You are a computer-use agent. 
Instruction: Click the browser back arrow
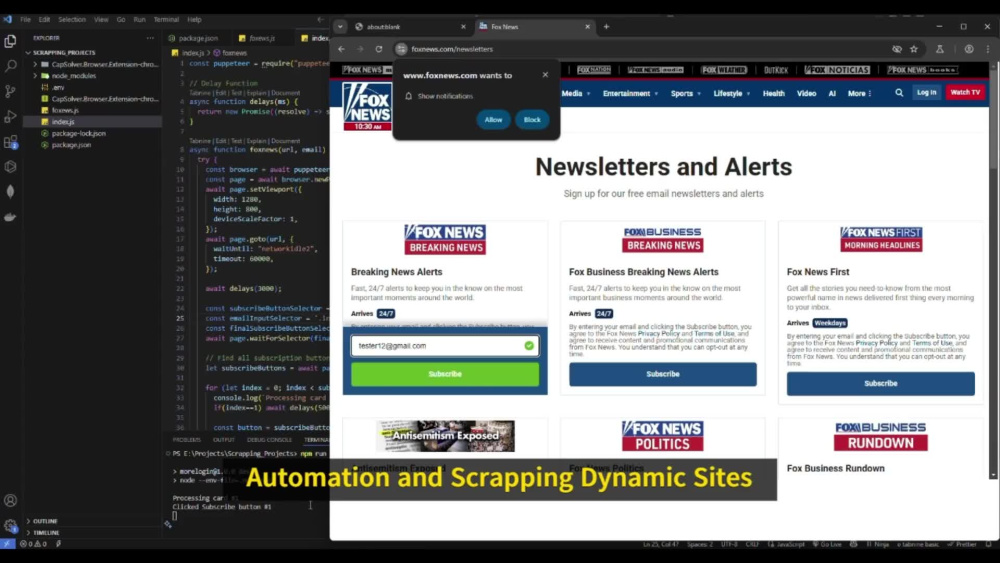click(342, 49)
